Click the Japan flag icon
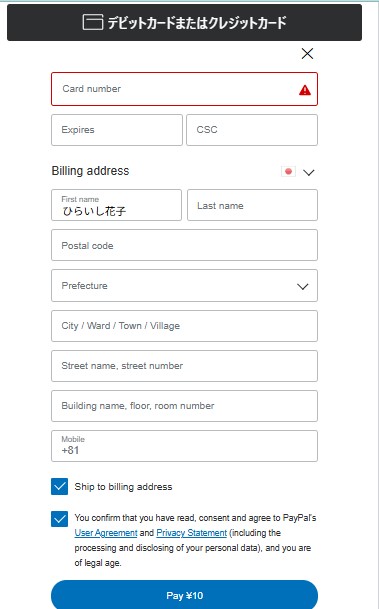Image resolution: width=379 pixels, height=609 pixels. [288, 171]
